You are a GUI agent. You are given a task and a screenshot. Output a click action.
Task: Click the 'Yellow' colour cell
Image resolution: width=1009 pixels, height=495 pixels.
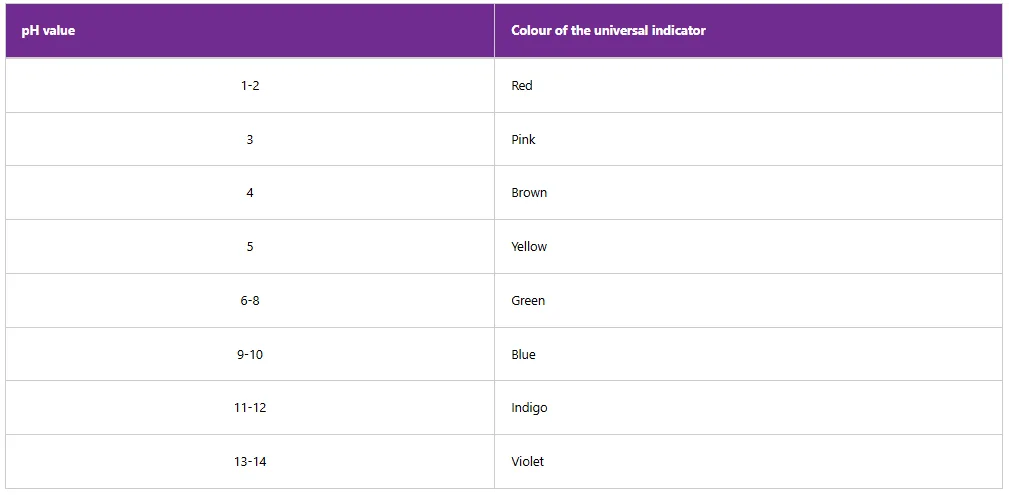(529, 247)
